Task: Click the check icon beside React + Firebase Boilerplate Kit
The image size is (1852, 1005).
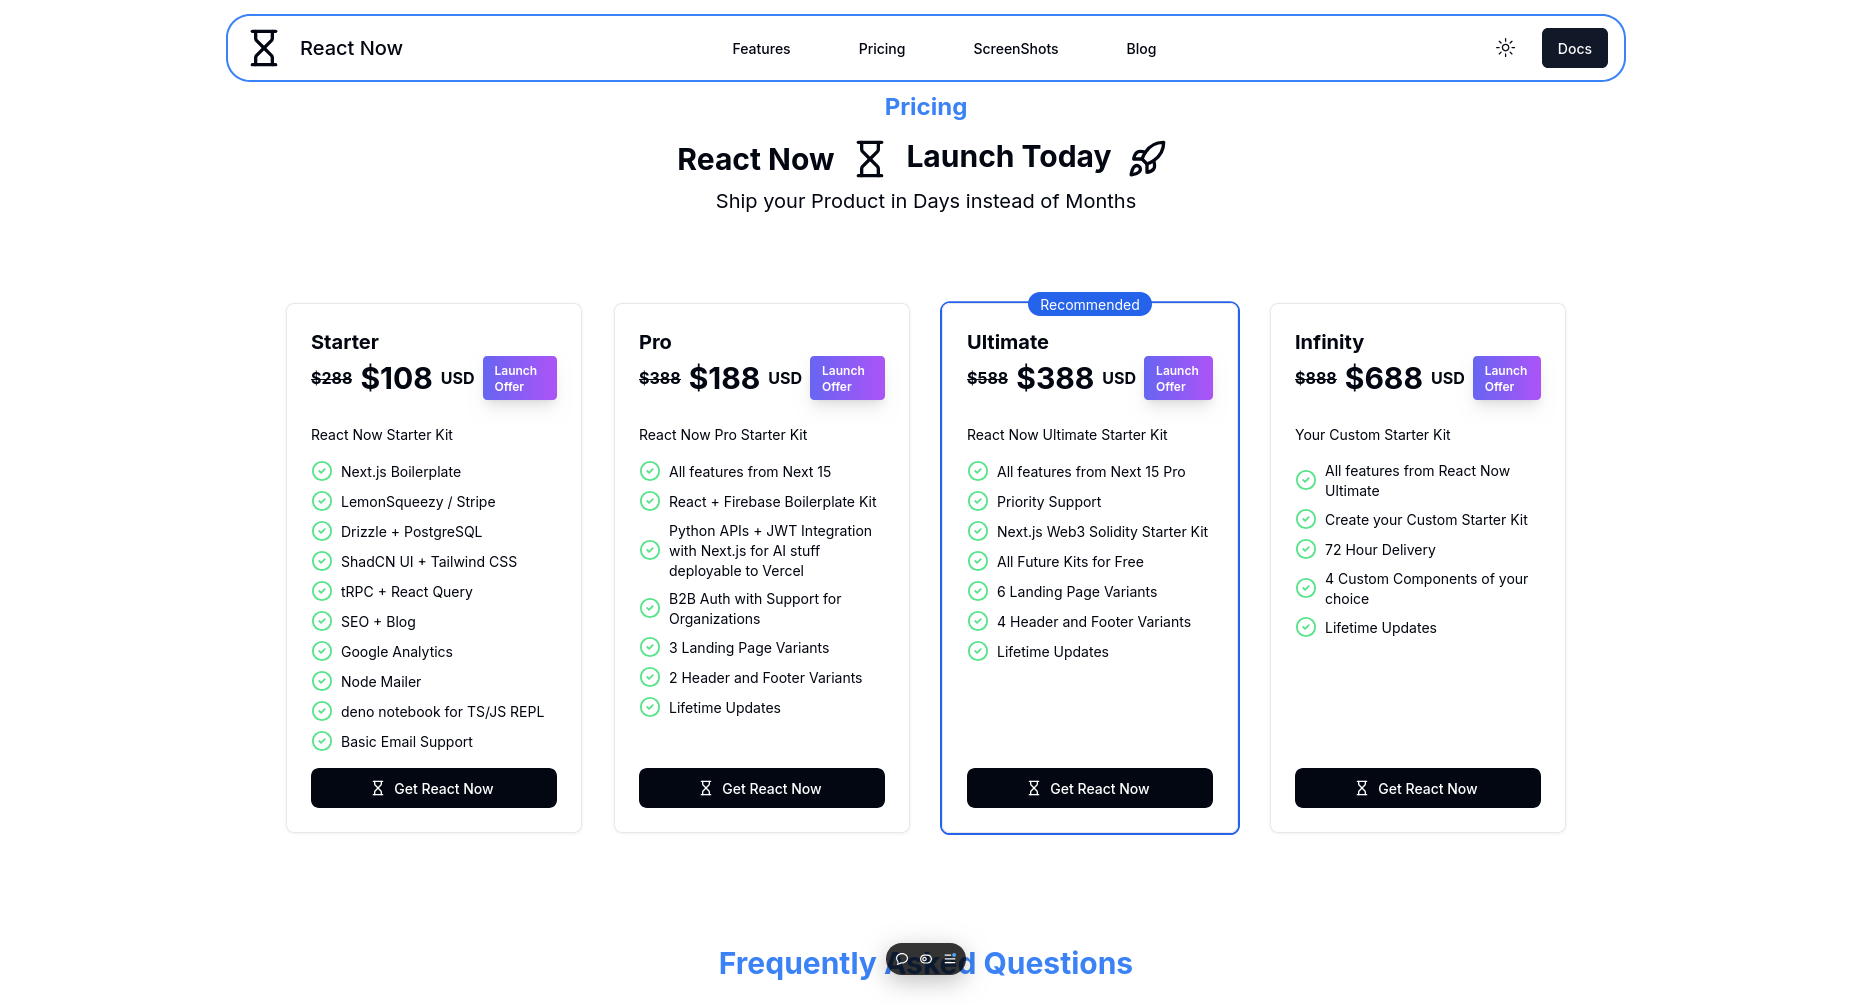Action: (x=650, y=501)
